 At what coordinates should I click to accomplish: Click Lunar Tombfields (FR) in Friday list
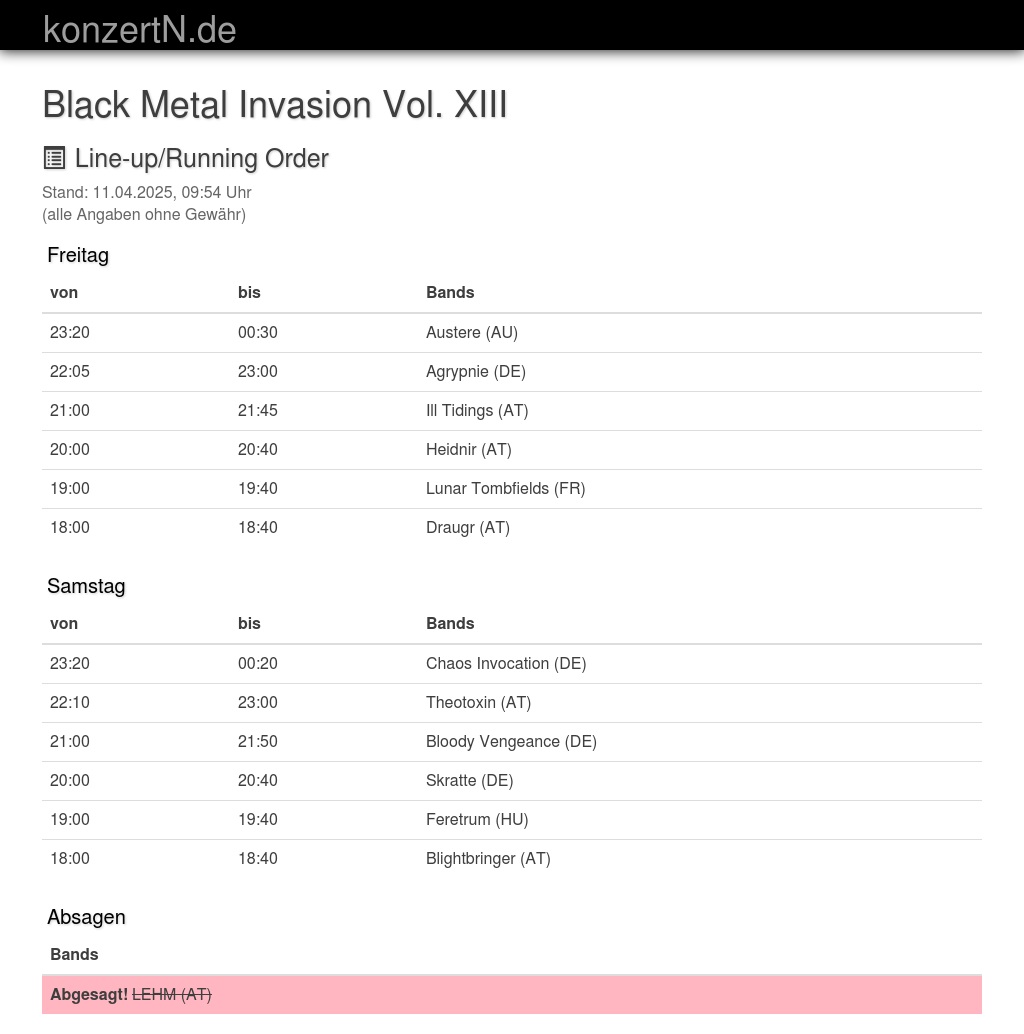(x=505, y=489)
